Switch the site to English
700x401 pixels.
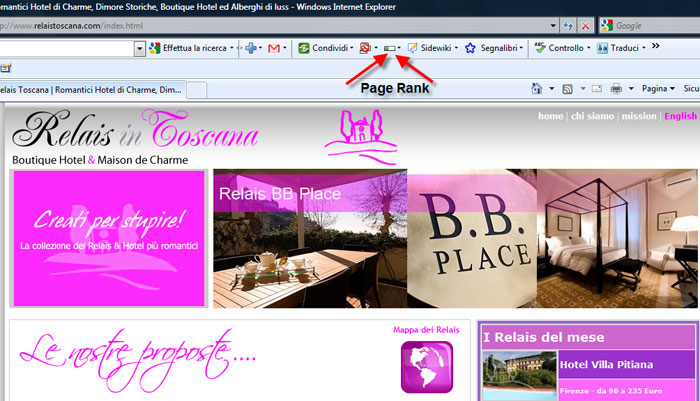click(680, 117)
